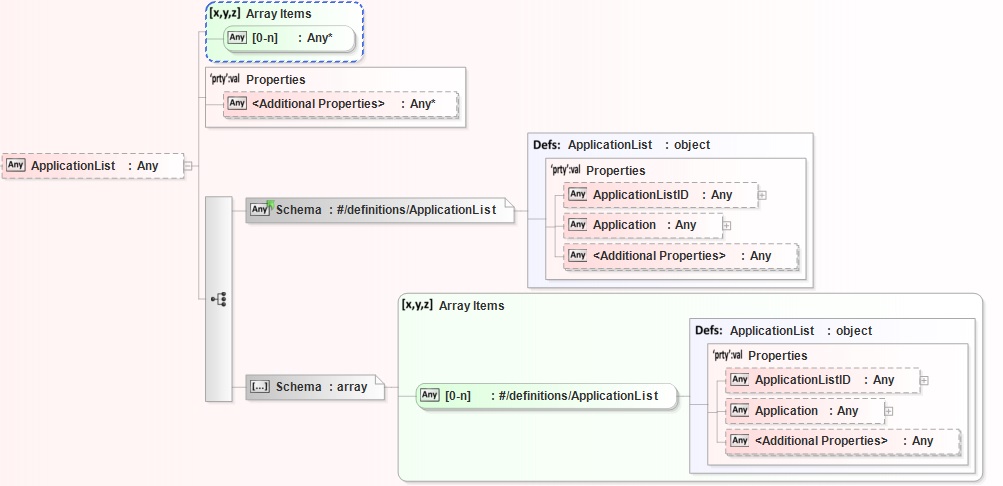Click the Any icon on root ApplicationList node
This screenshot has height=486, width=1003.
pyautogui.click(x=15, y=165)
